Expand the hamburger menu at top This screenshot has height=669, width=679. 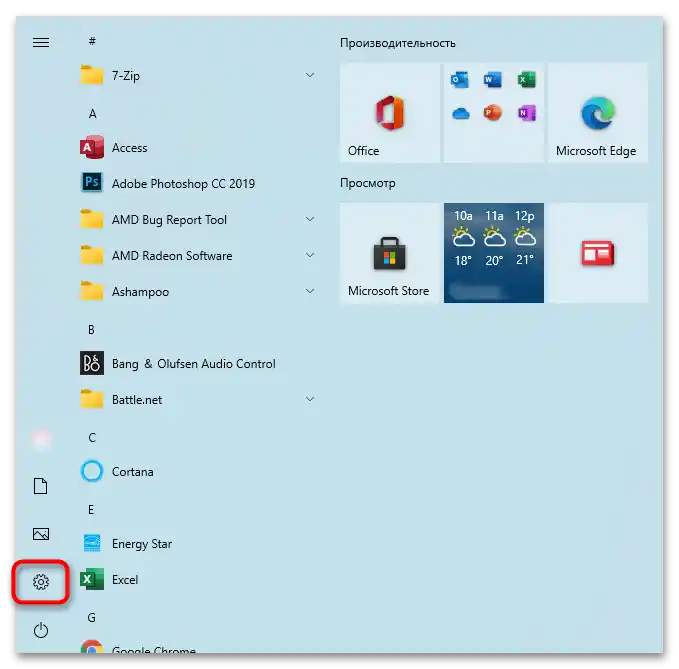point(41,42)
